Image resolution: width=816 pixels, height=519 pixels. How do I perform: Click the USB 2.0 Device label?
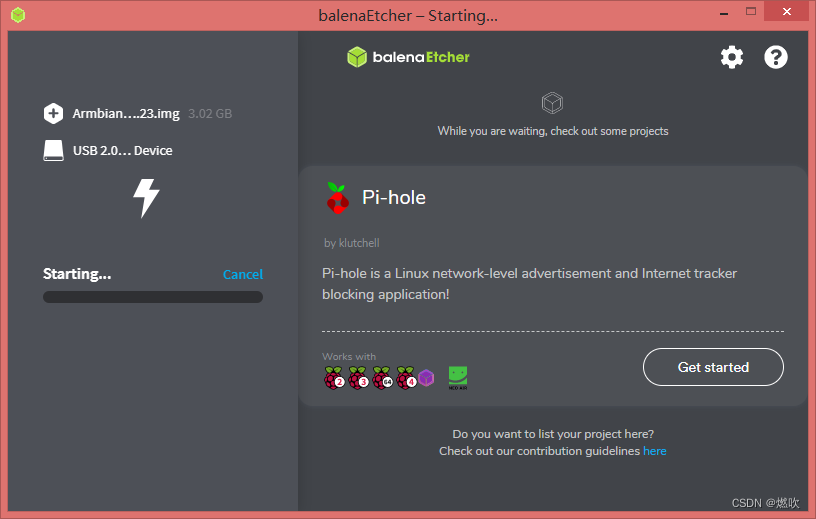click(x=122, y=150)
